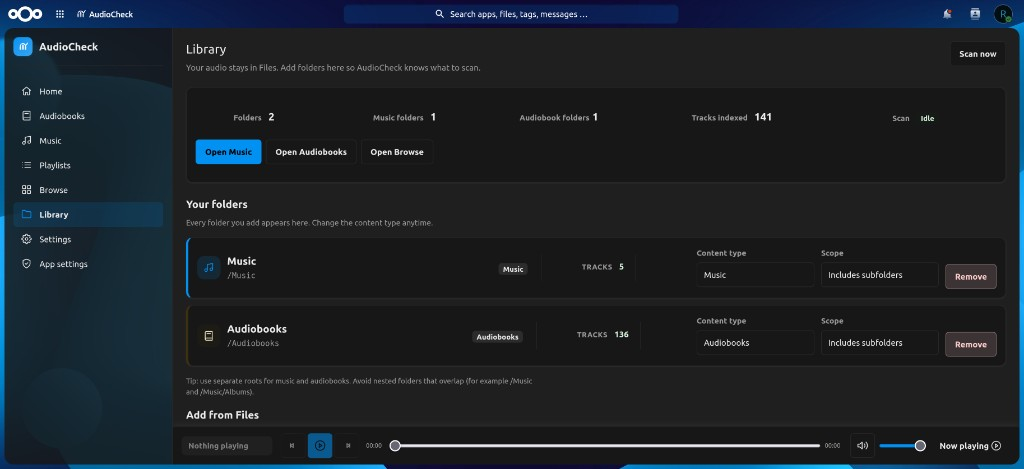The height and width of the screenshot is (469, 1024).
Task: Click the /Audiobooks path text
Action: (x=253, y=344)
